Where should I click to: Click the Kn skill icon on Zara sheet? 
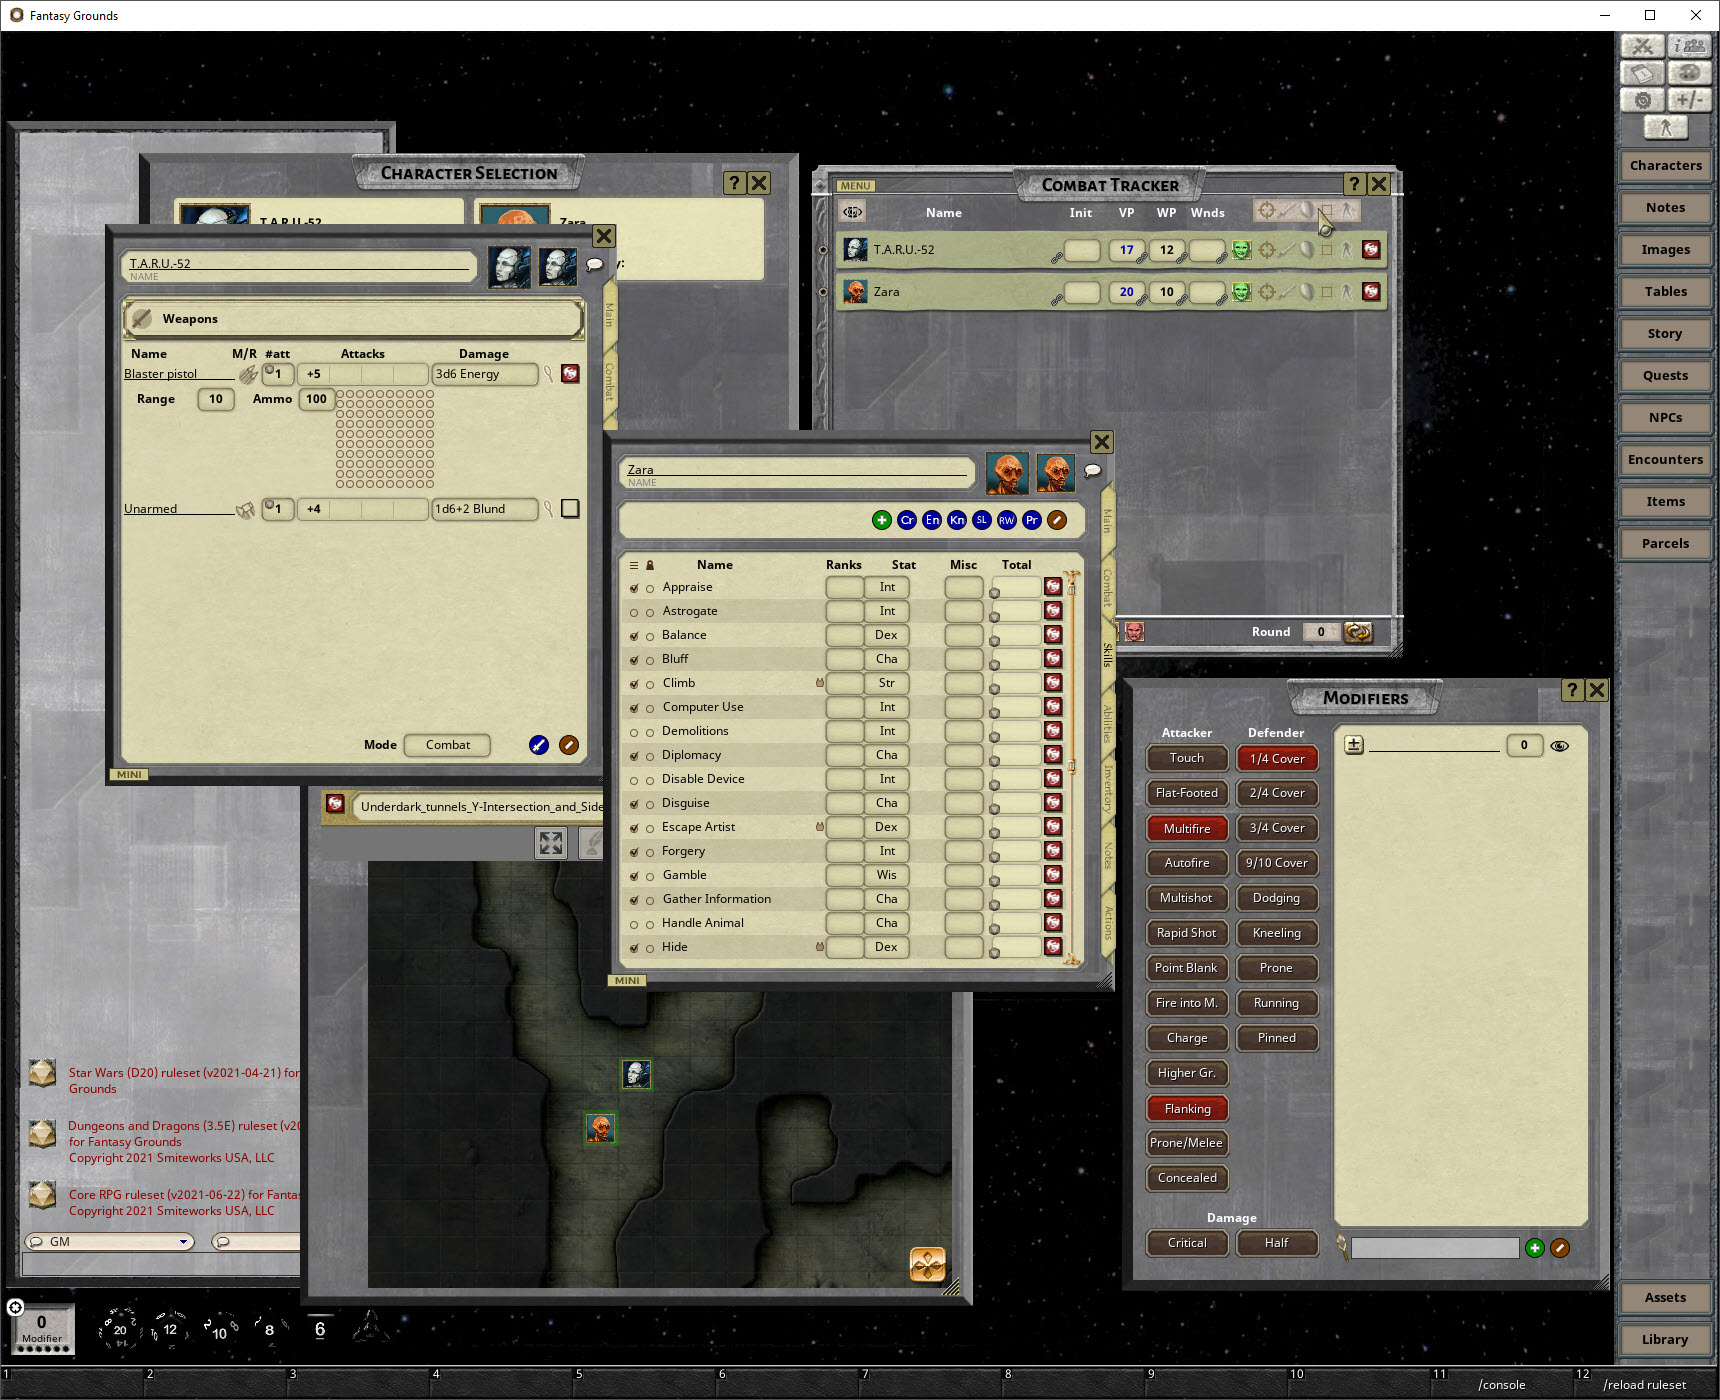[957, 520]
